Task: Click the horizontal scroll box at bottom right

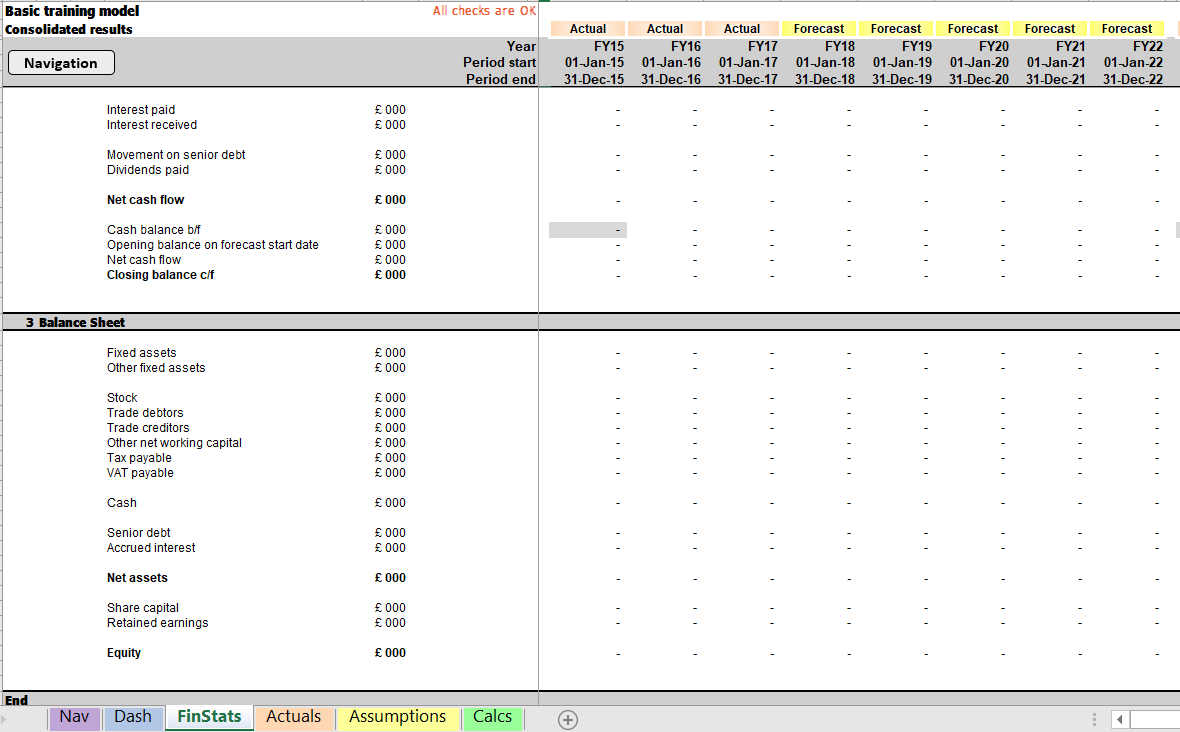Action: (1155, 719)
